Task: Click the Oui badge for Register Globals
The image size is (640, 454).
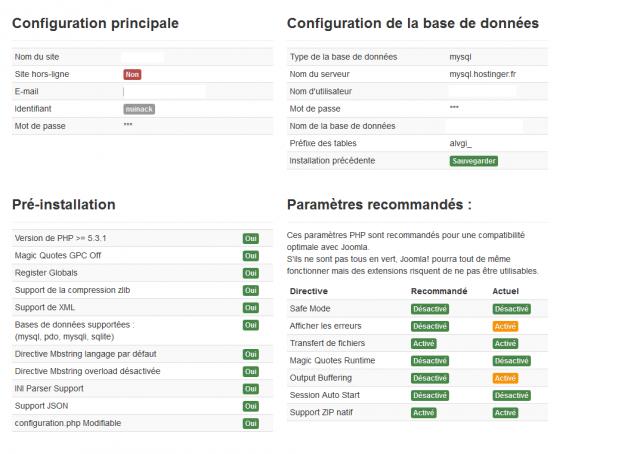Action: (x=251, y=273)
